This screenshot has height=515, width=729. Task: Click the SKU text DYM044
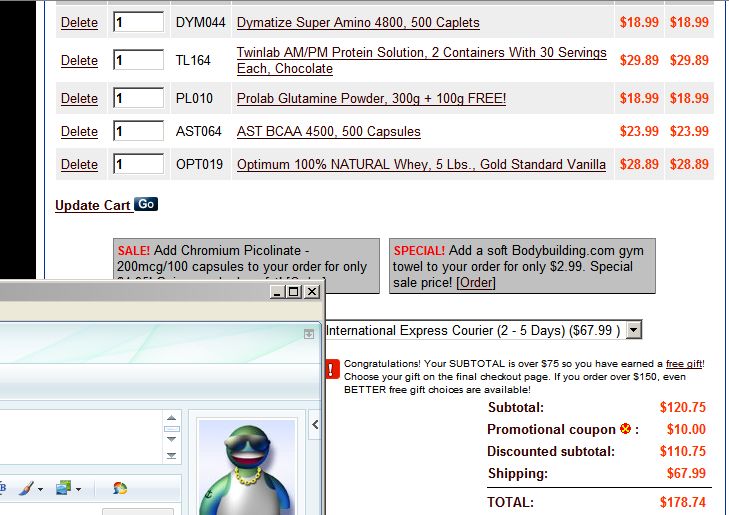[x=200, y=22]
